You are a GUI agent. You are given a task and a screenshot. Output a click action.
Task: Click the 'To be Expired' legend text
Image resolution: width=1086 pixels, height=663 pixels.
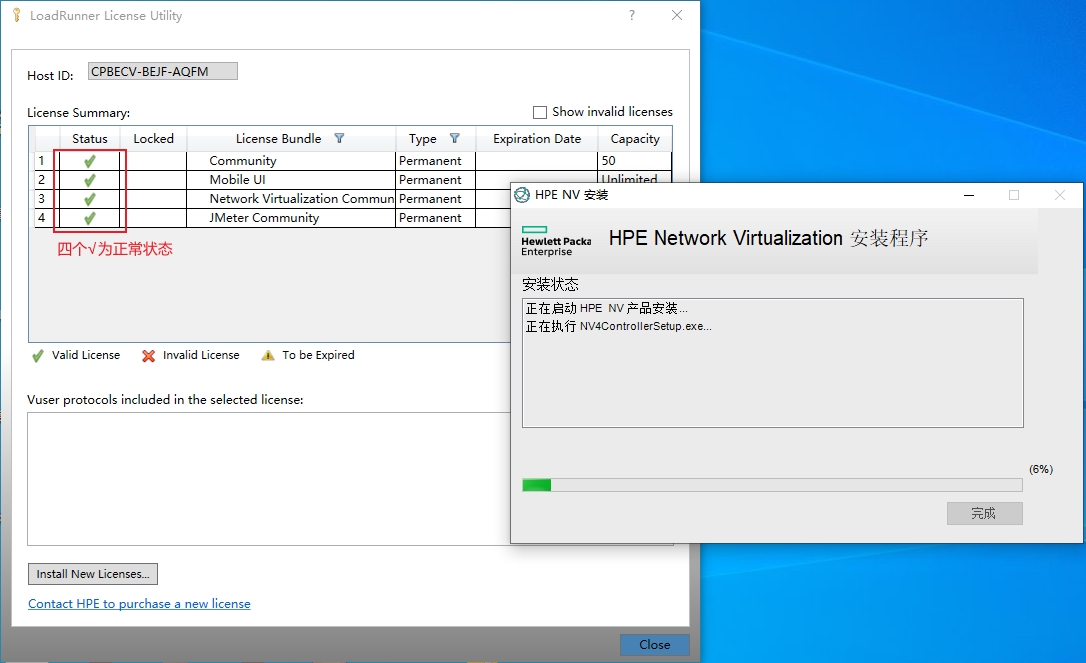[x=319, y=355]
